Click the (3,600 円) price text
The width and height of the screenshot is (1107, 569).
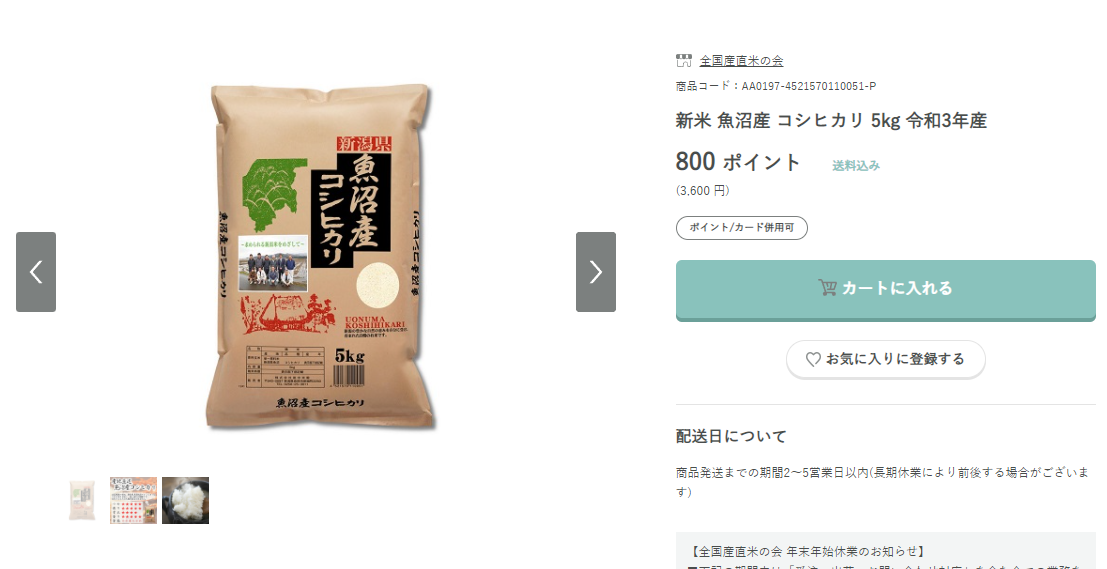(702, 191)
